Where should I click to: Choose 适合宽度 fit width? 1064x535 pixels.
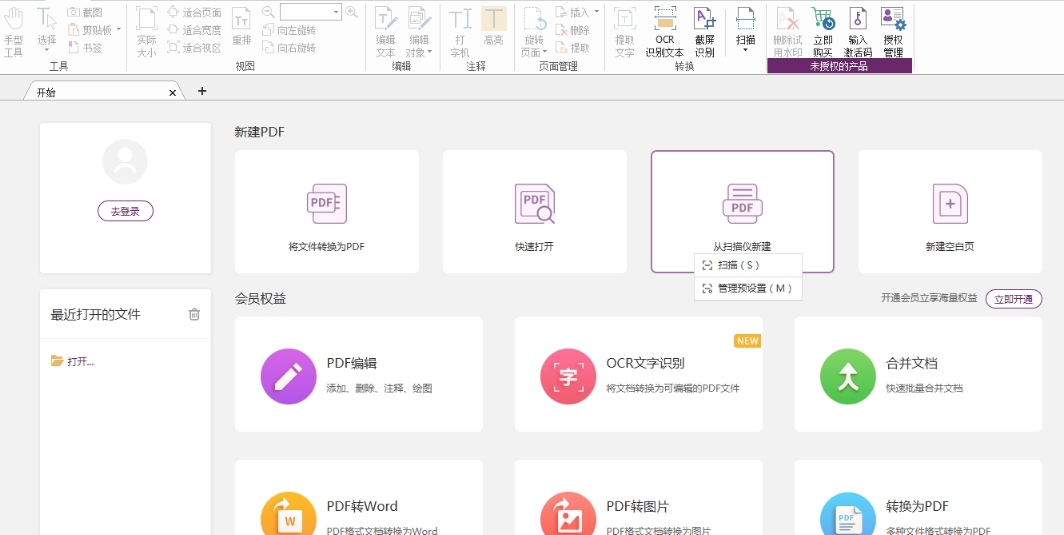tap(194, 30)
